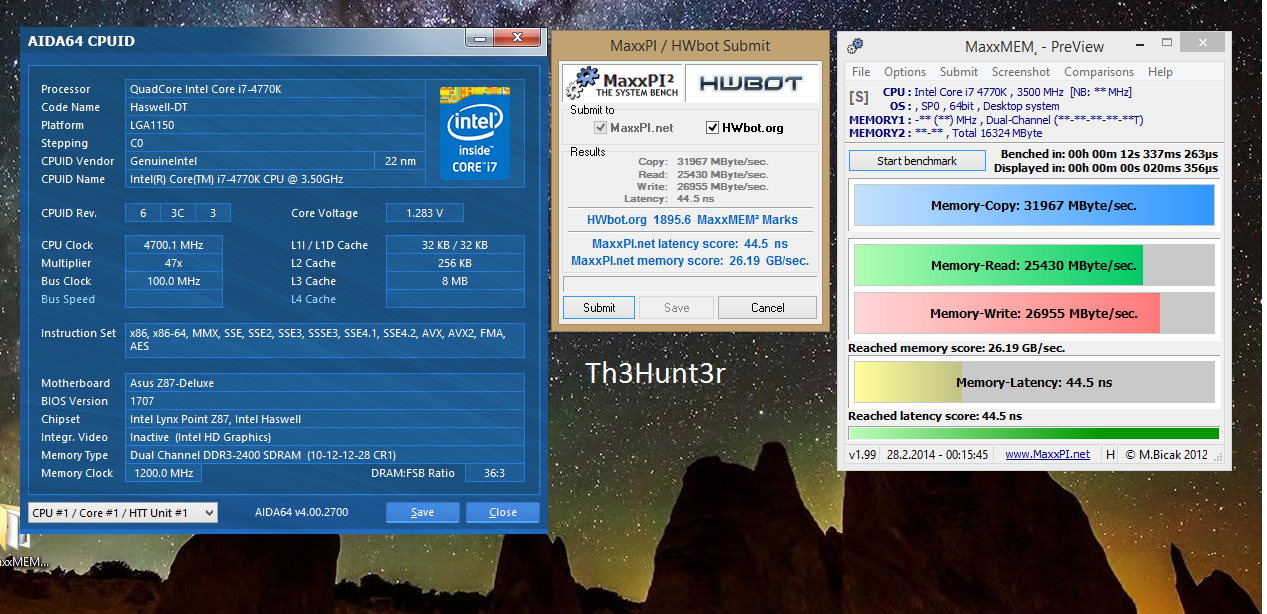1267x614 pixels.
Task: Click the Asus Z87-Deluxe motherboard value
Action: click(x=325, y=383)
